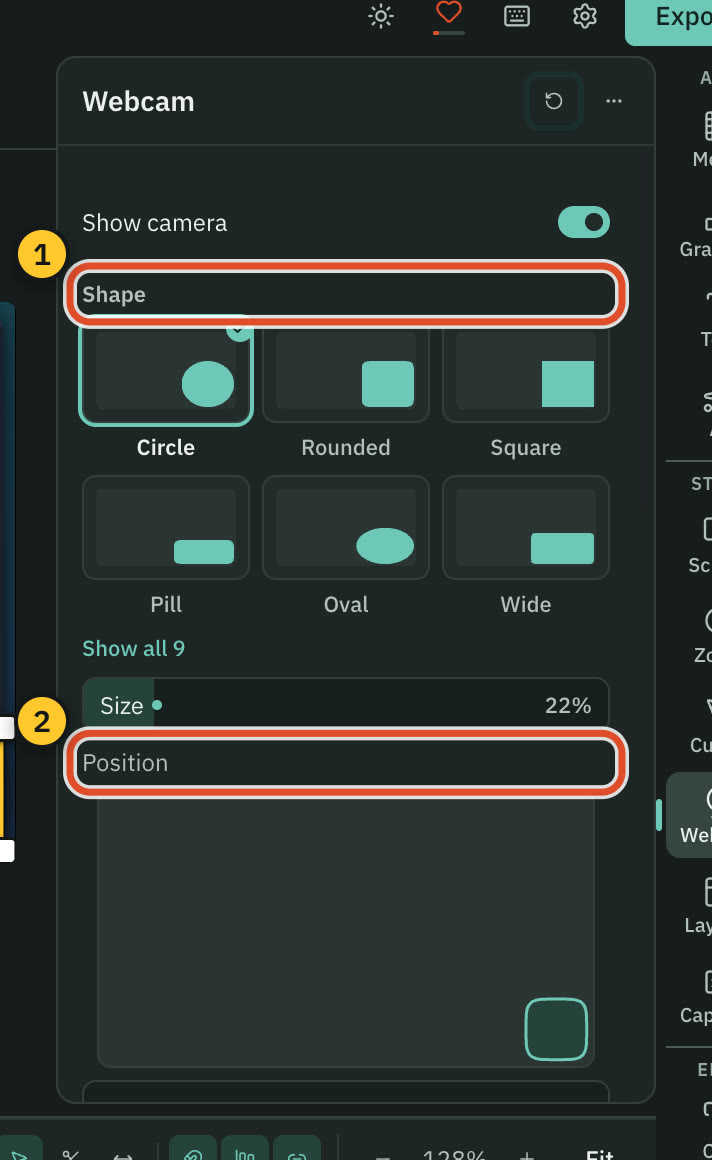Click Fit in the bottom zoom controls
712x1160 pixels.
click(x=600, y=1154)
